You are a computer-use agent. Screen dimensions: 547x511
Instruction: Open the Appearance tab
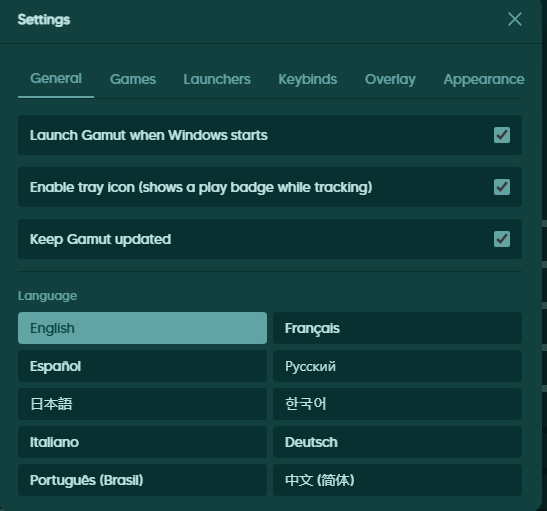point(484,79)
